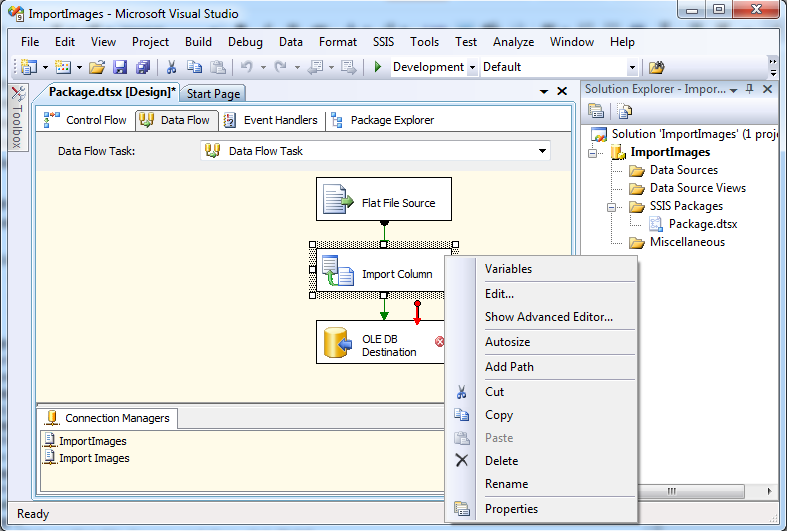This screenshot has height=531, width=787.
Task: Open the New Project dropdown arrow
Action: point(45,67)
